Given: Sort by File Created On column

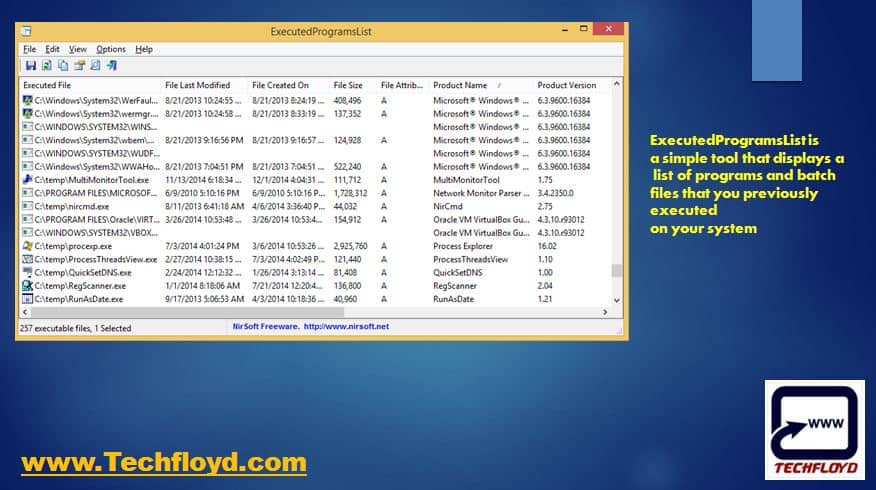Looking at the screenshot, I should (x=288, y=85).
